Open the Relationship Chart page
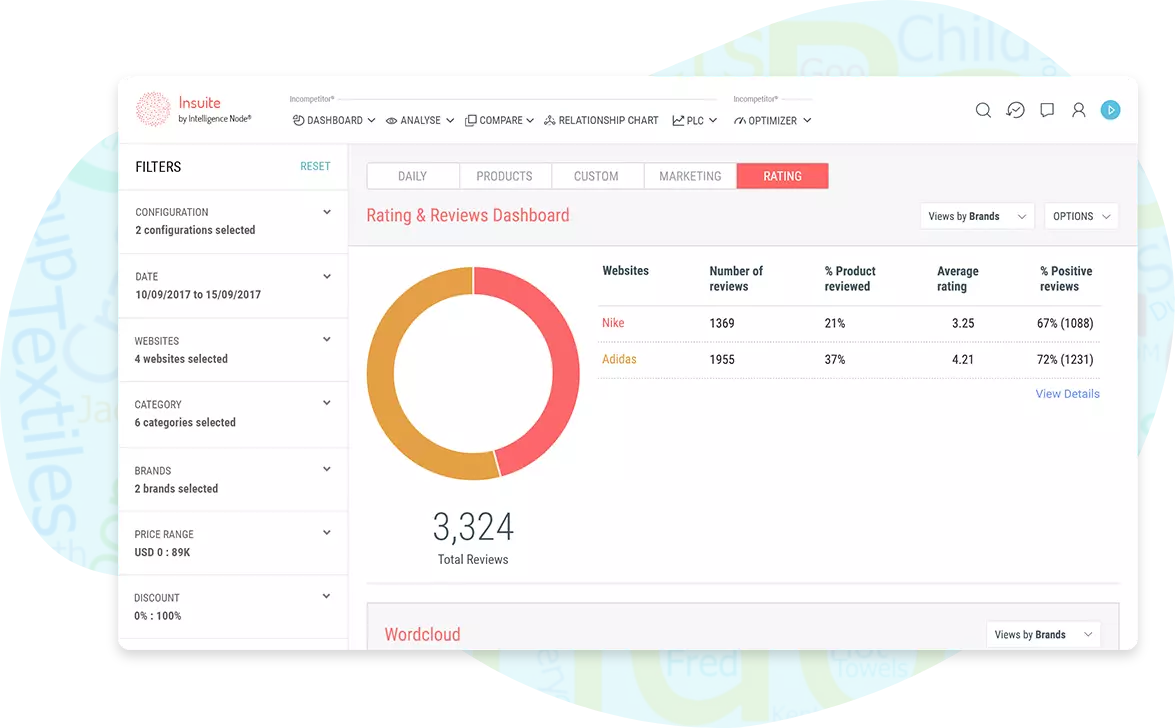 pyautogui.click(x=601, y=120)
